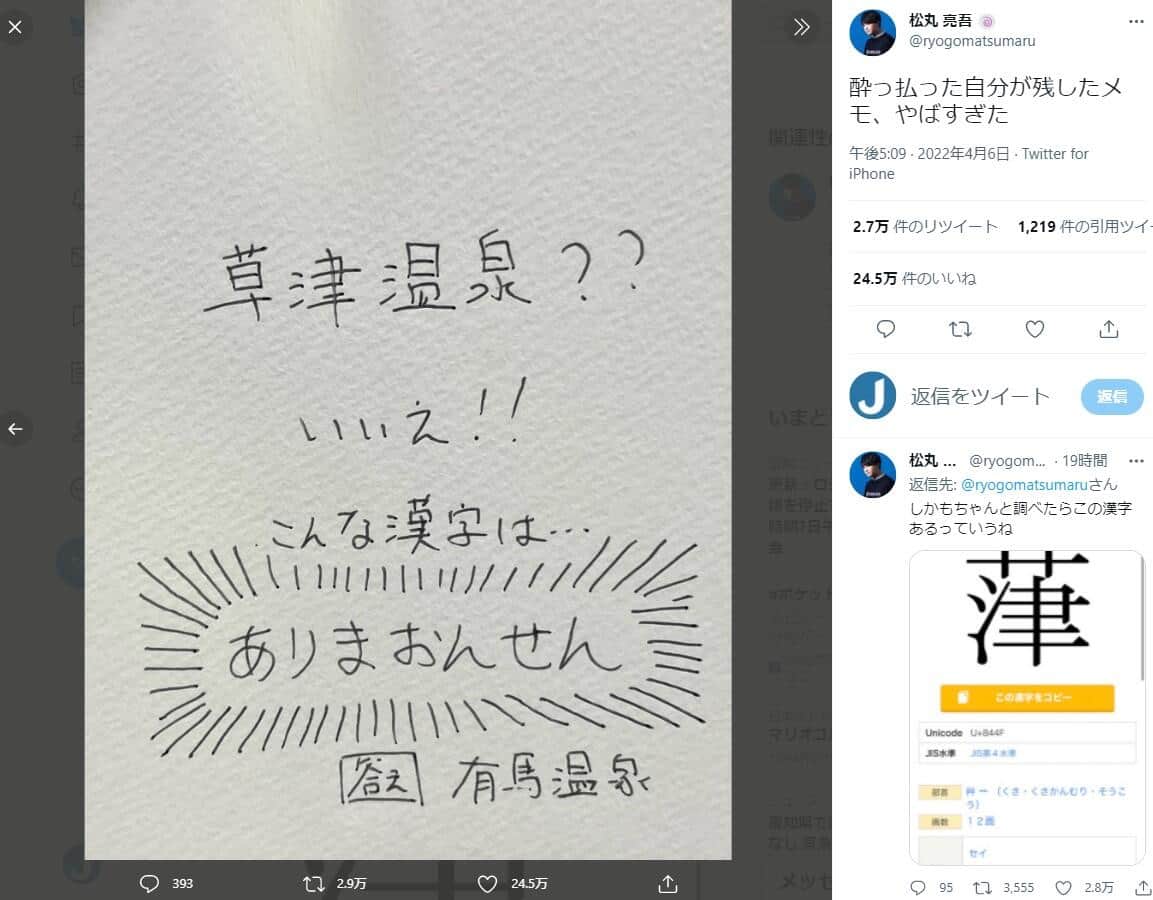Open the kanji 葎 screenshot thumbnail
This screenshot has height=900, width=1153.
pyautogui.click(x=1027, y=707)
